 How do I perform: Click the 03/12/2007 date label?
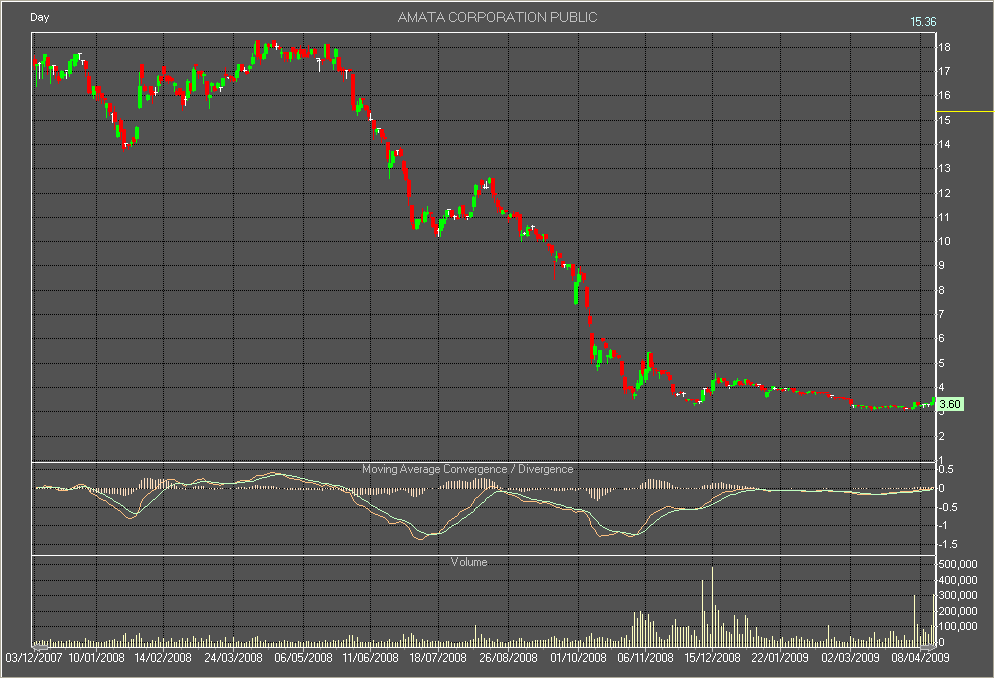coord(34,657)
